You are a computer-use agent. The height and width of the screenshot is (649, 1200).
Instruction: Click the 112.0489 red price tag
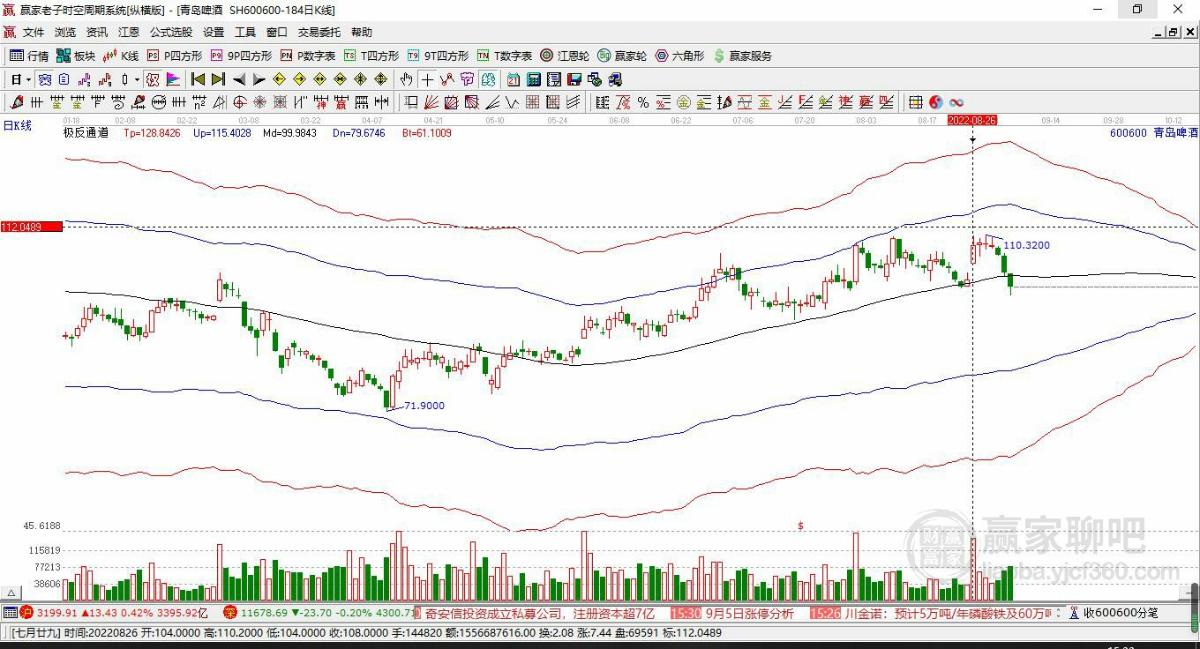click(32, 227)
